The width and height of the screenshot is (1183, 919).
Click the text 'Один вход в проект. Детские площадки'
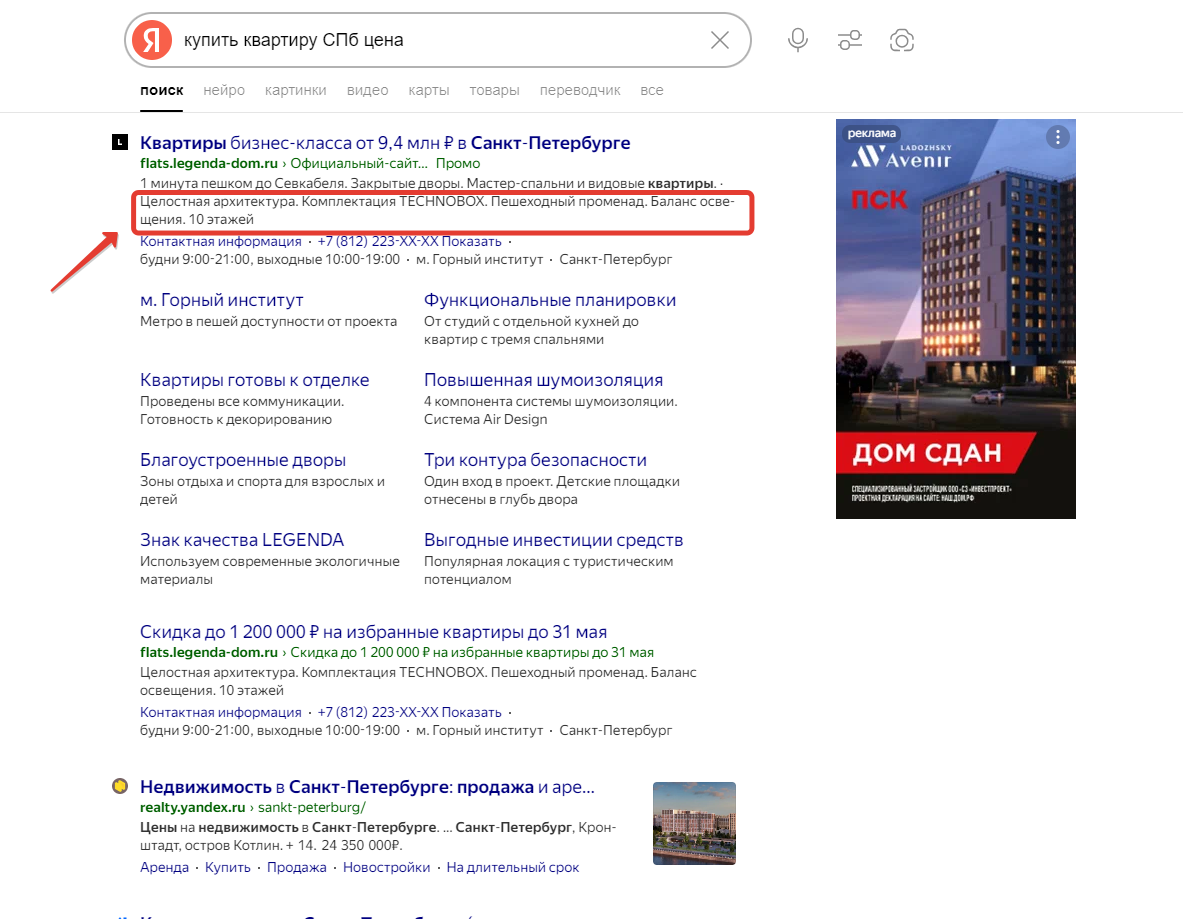[552, 481]
